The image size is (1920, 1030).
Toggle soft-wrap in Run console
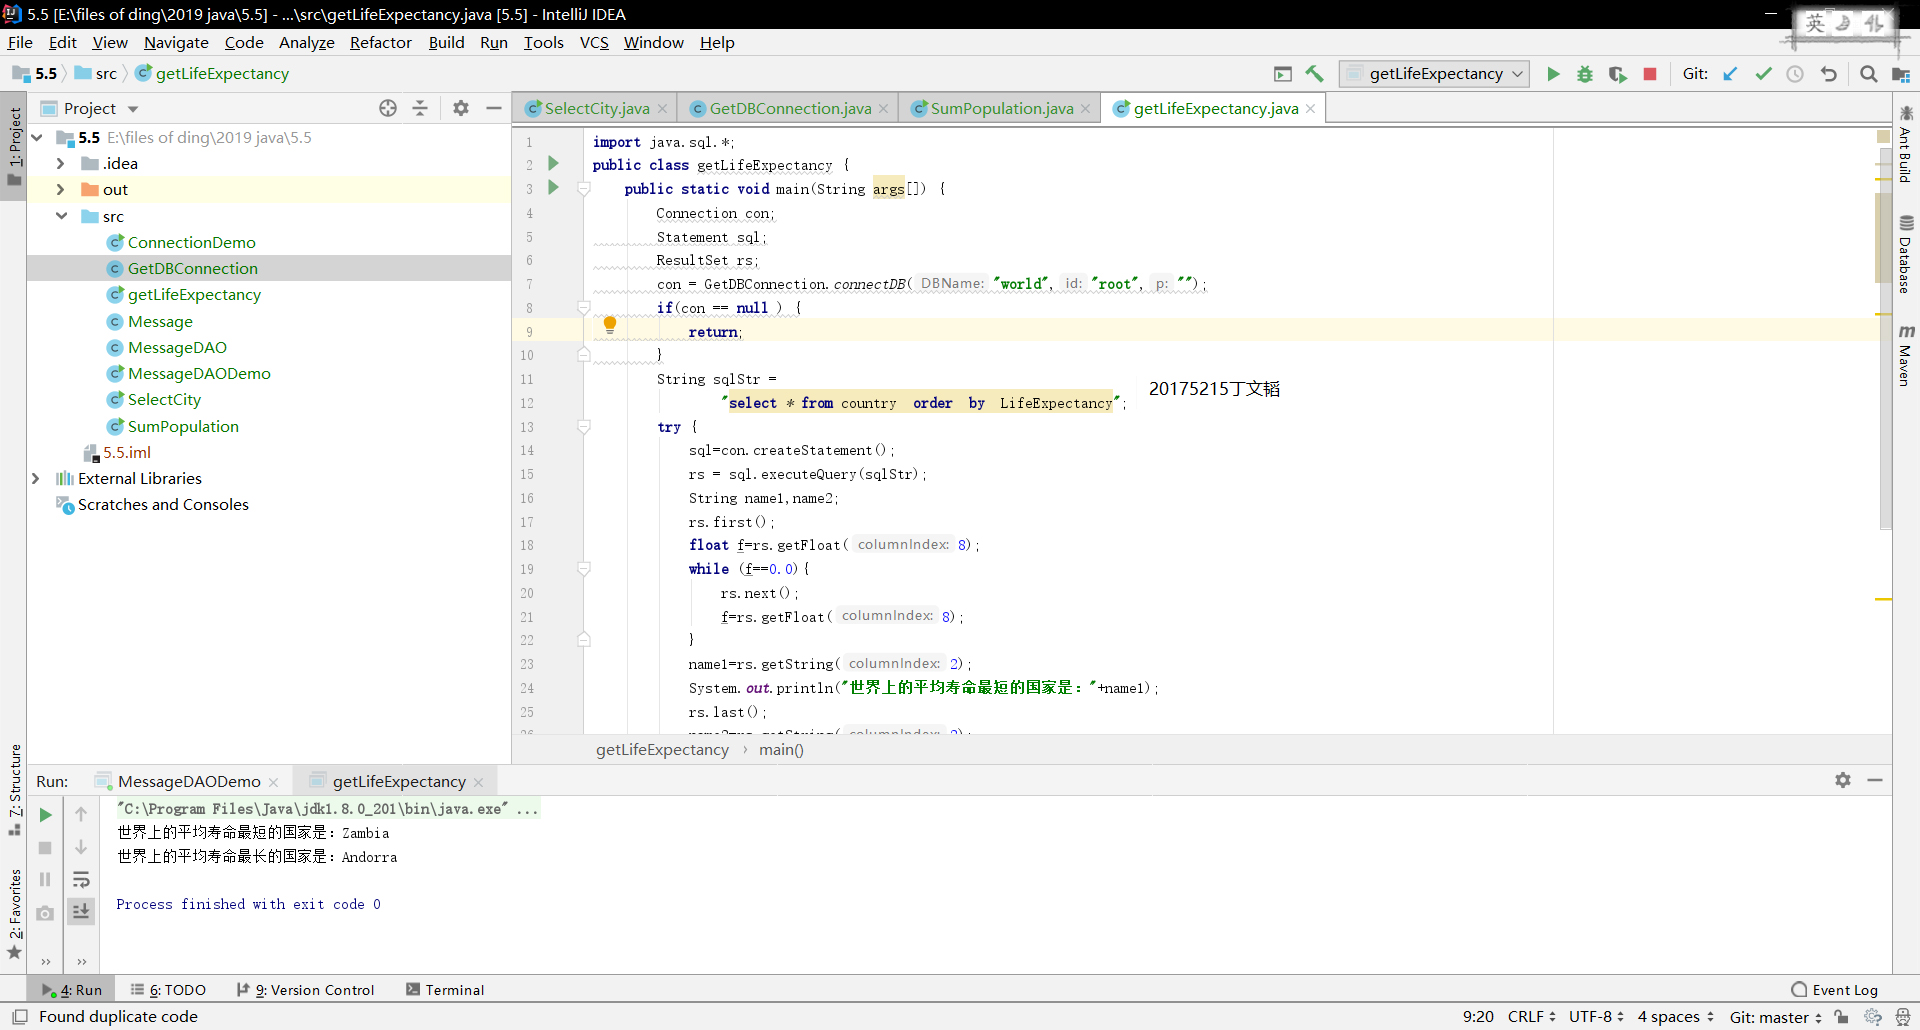(x=81, y=880)
